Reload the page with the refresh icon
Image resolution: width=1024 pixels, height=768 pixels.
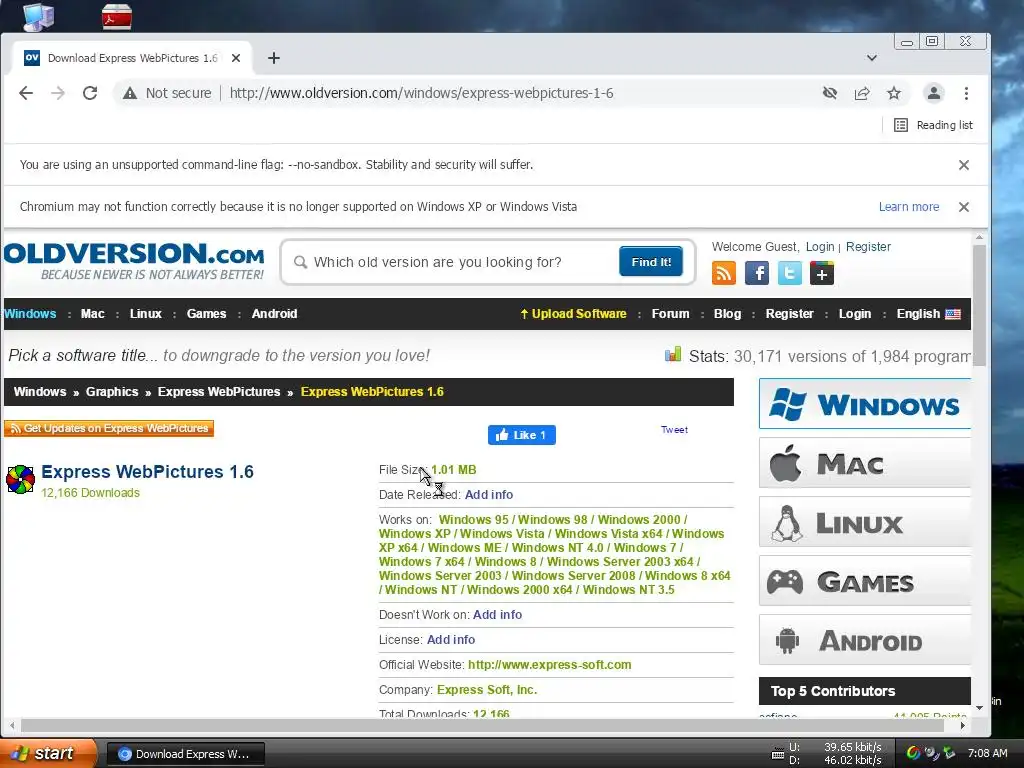[90, 93]
